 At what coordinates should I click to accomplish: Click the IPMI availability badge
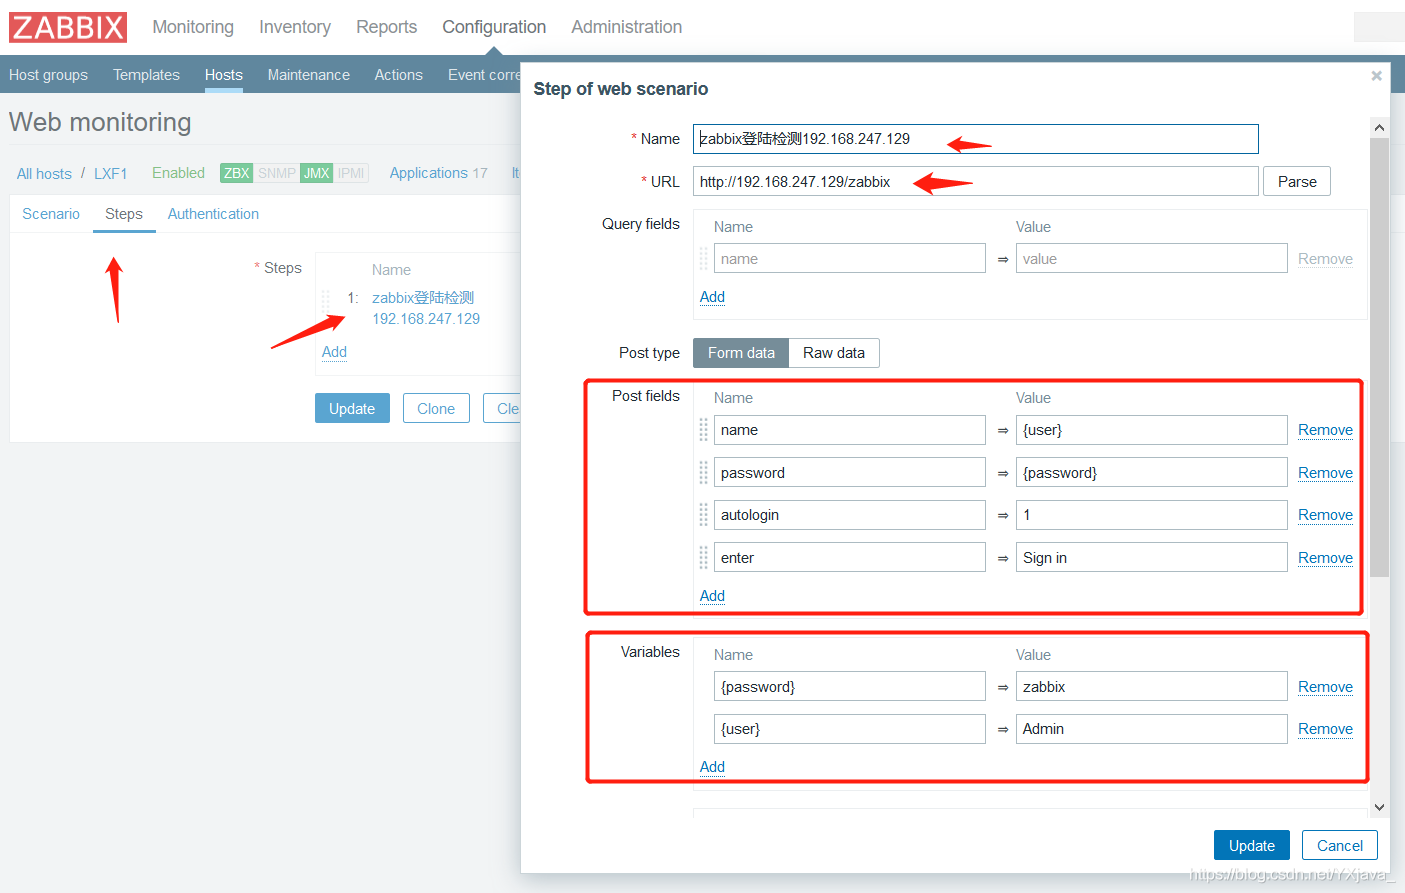[x=351, y=173]
